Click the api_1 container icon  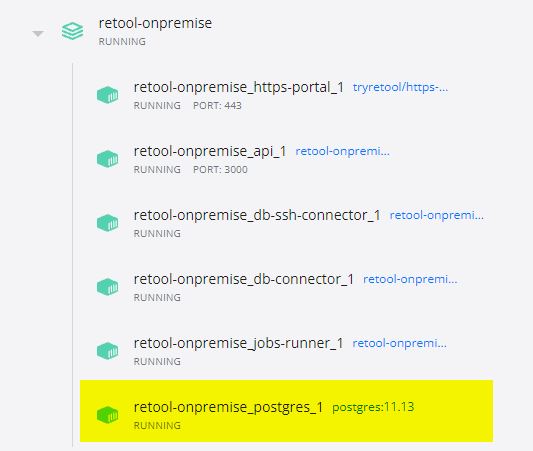point(107,159)
